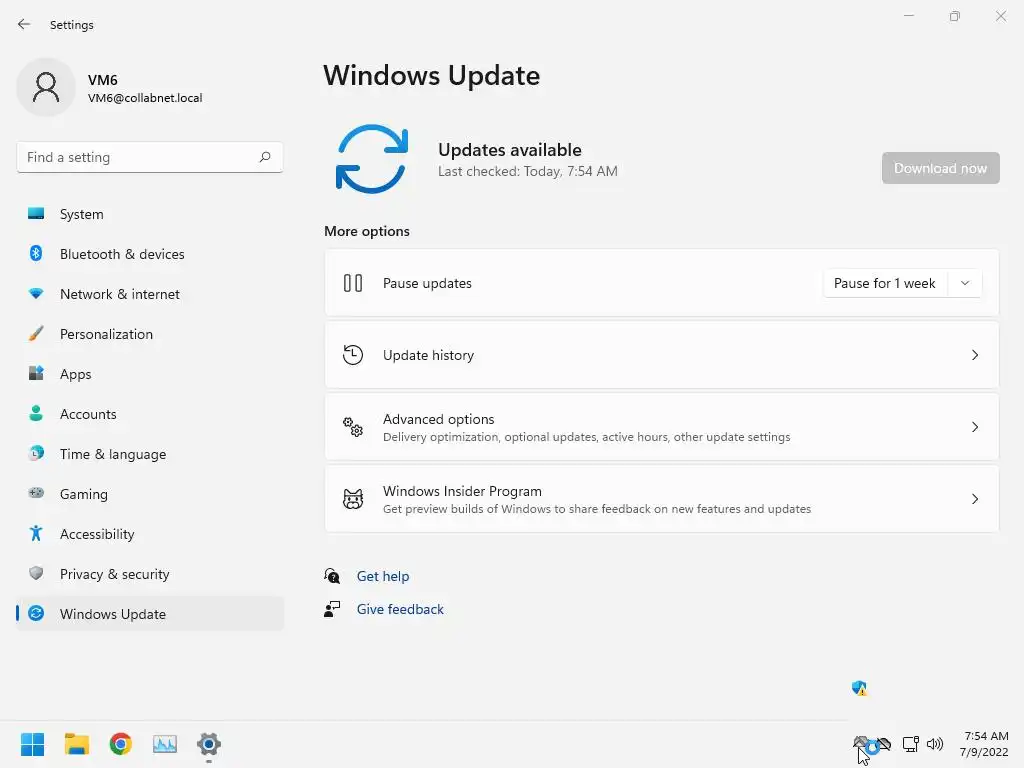Expand the pause duration dropdown arrow
This screenshot has height=768, width=1024.
pyautogui.click(x=965, y=283)
